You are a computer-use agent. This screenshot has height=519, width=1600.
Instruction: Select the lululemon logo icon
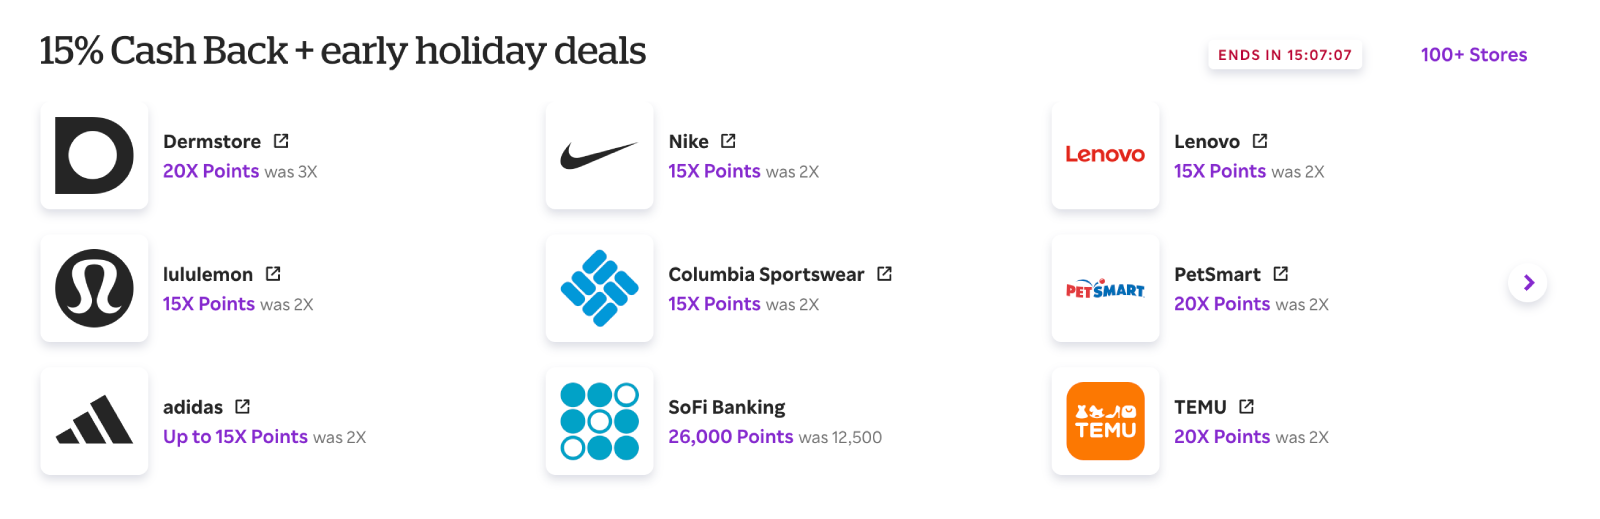[x=94, y=288]
